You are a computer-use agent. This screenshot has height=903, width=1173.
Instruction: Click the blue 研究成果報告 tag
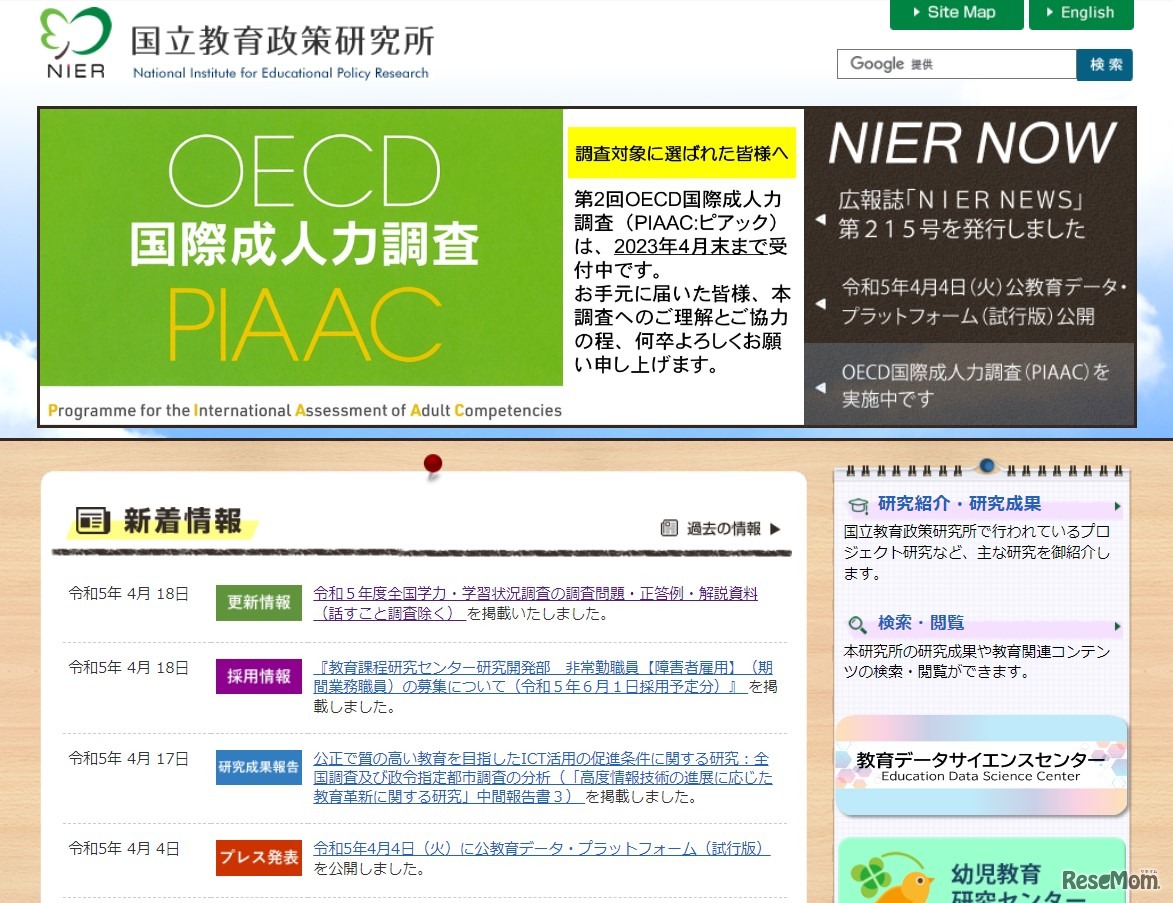coord(258,767)
